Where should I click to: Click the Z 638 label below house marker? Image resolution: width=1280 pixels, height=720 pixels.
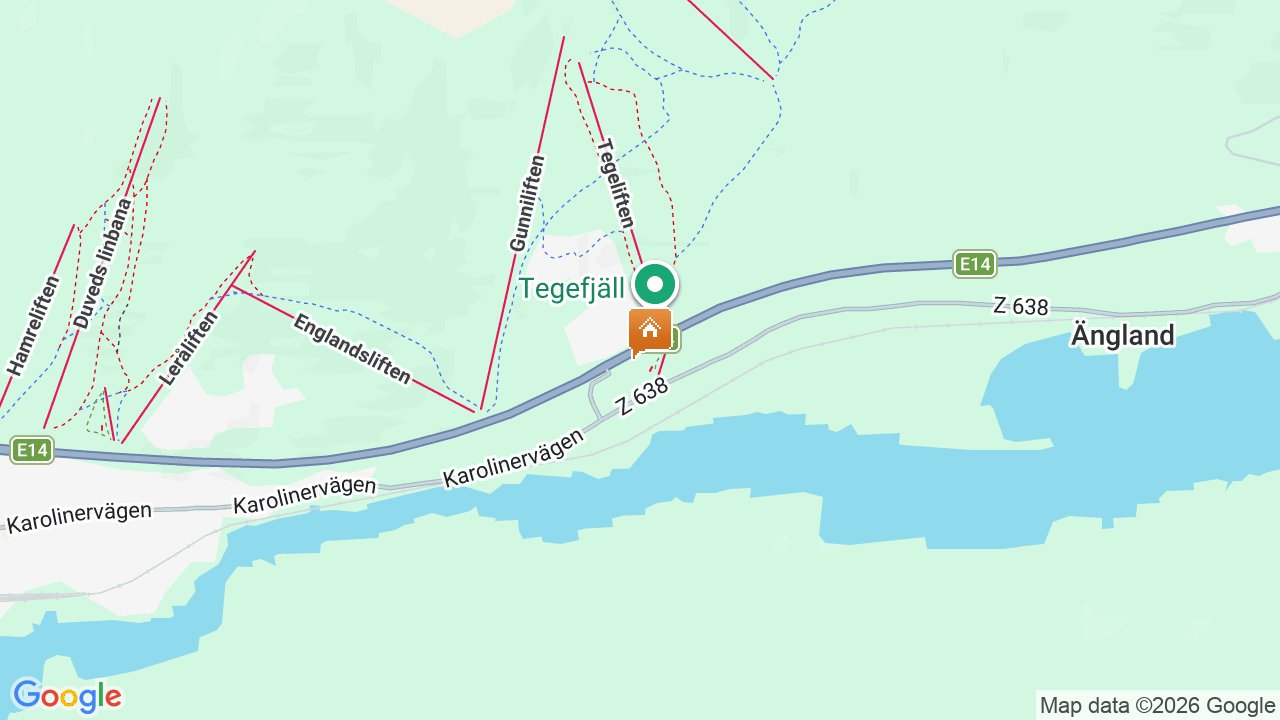pos(642,397)
